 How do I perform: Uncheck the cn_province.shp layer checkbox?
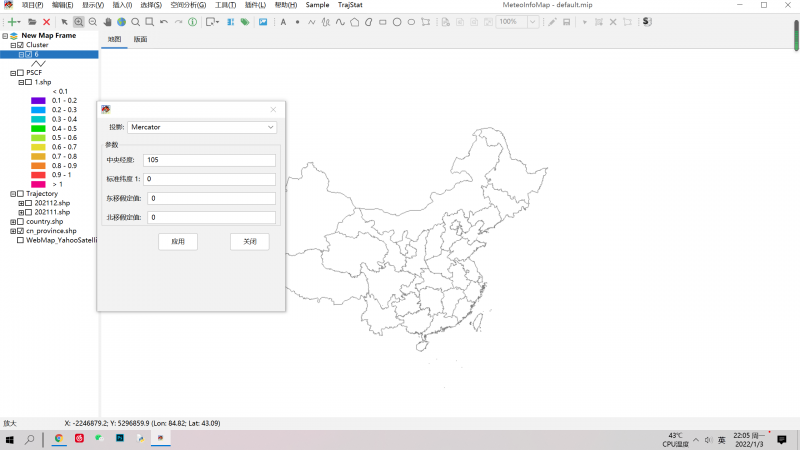click(20, 231)
